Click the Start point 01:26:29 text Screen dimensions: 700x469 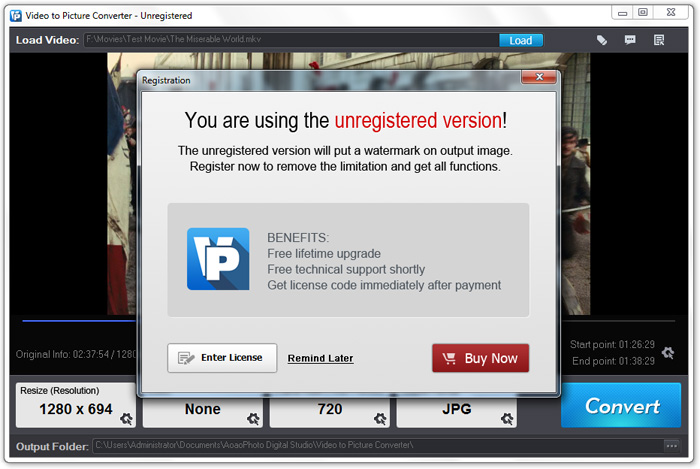(612, 344)
